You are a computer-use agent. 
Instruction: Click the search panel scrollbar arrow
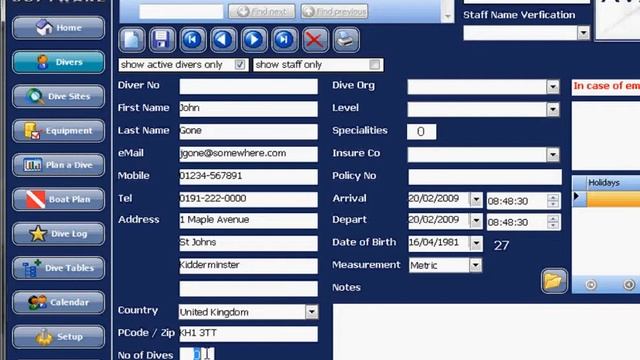point(448,16)
